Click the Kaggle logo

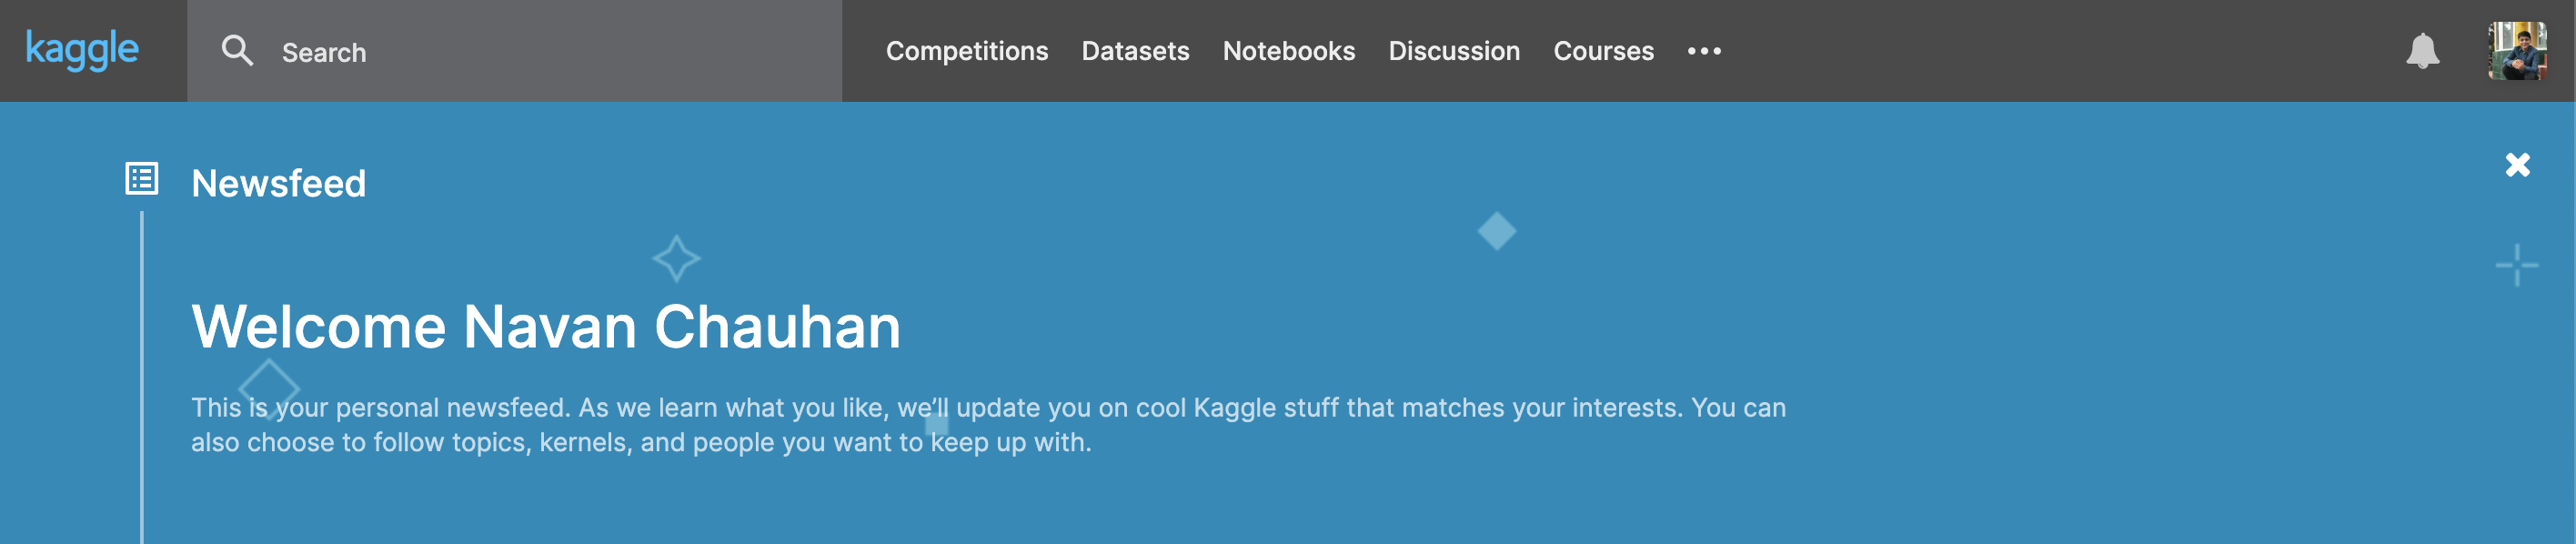(x=82, y=50)
